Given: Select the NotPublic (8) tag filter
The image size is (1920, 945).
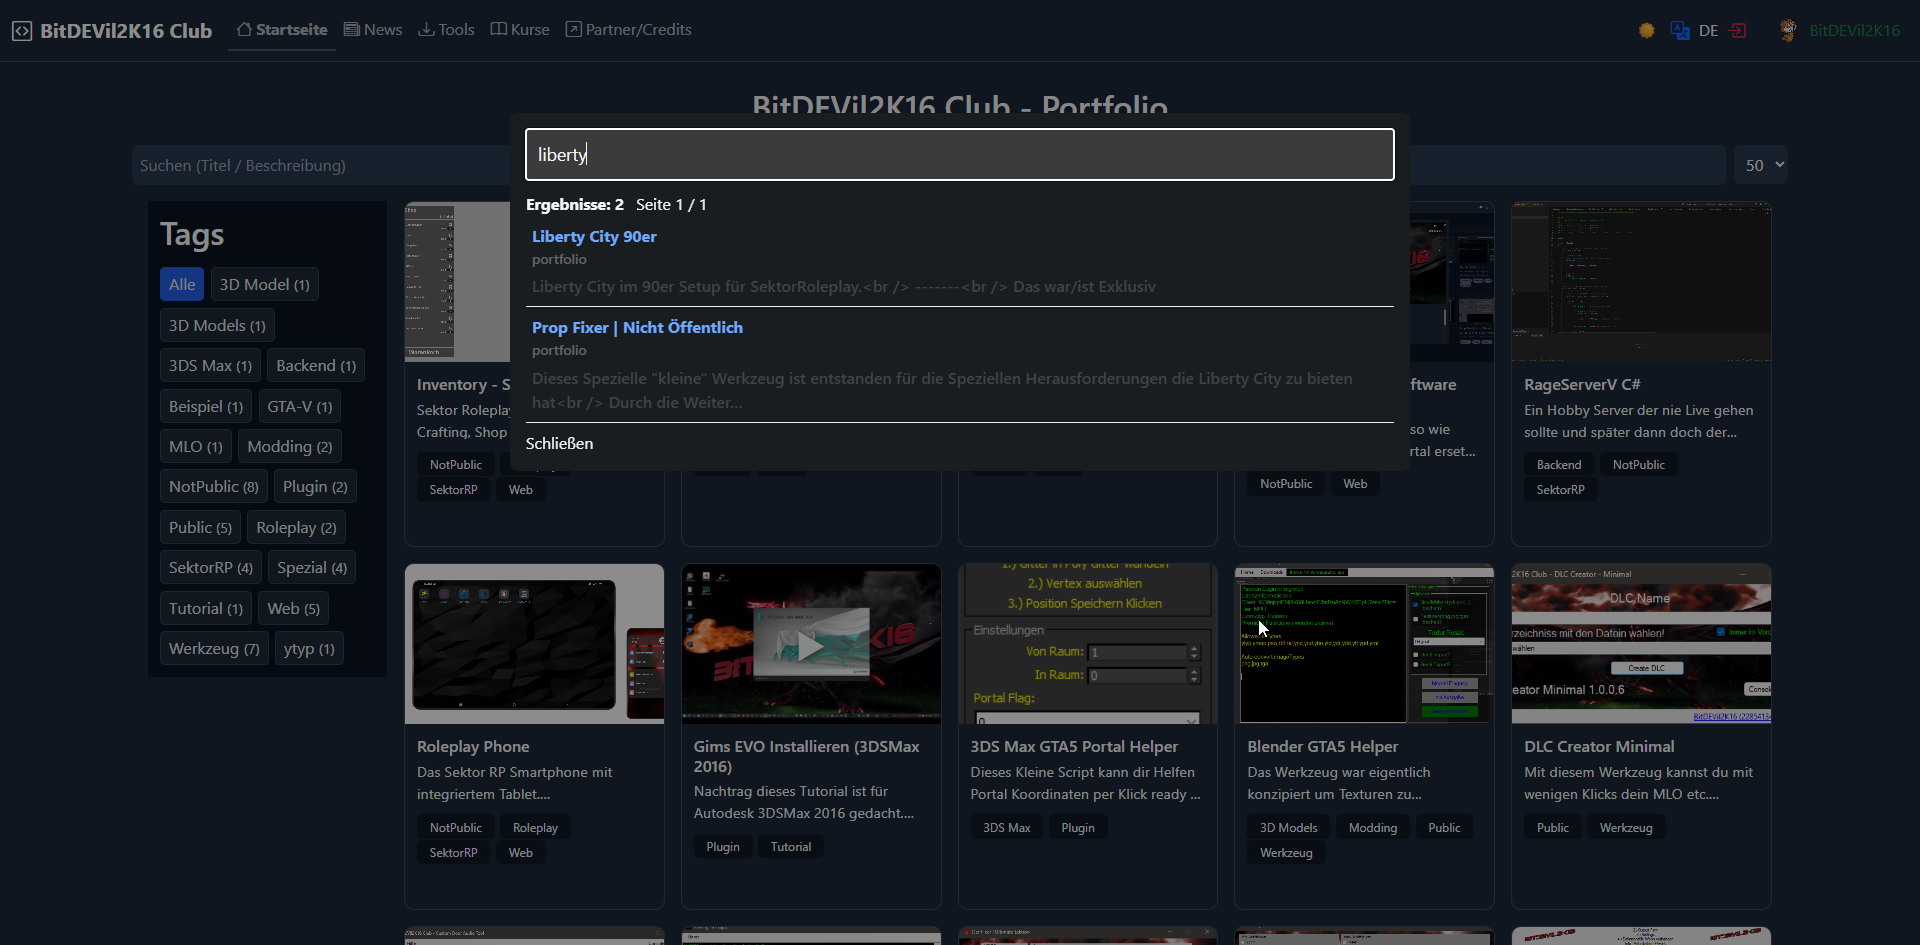Looking at the screenshot, I should [x=213, y=487].
